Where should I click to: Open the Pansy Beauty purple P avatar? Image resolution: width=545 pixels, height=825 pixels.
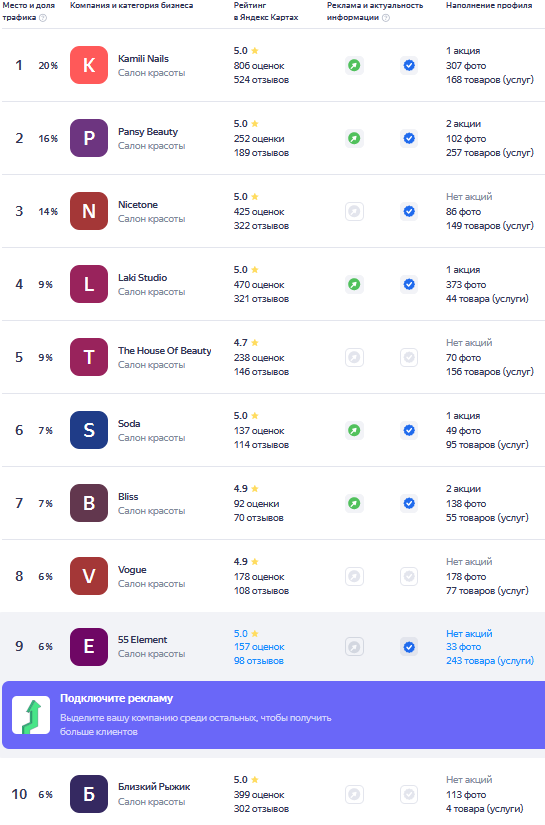(89, 138)
